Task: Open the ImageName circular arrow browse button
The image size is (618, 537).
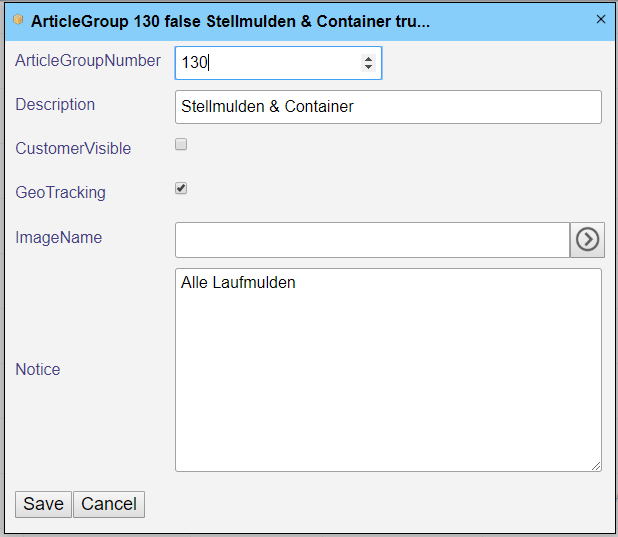Action: coord(587,240)
